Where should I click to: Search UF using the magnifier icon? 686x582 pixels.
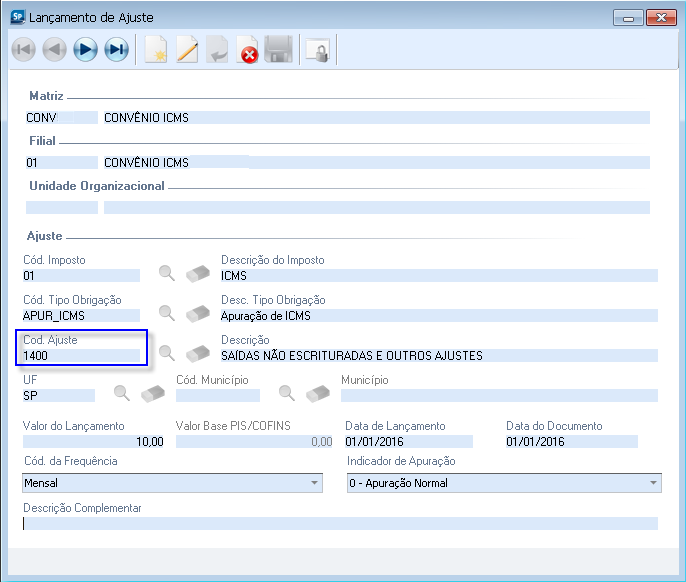(x=121, y=394)
